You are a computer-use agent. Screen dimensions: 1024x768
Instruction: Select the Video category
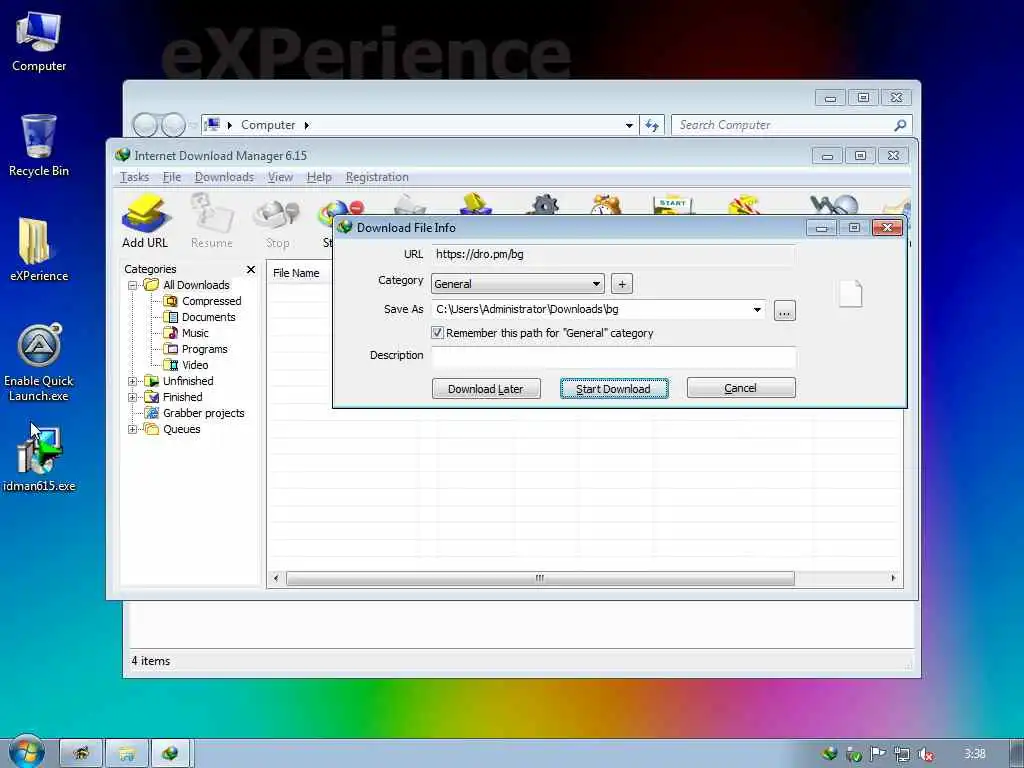click(x=195, y=365)
